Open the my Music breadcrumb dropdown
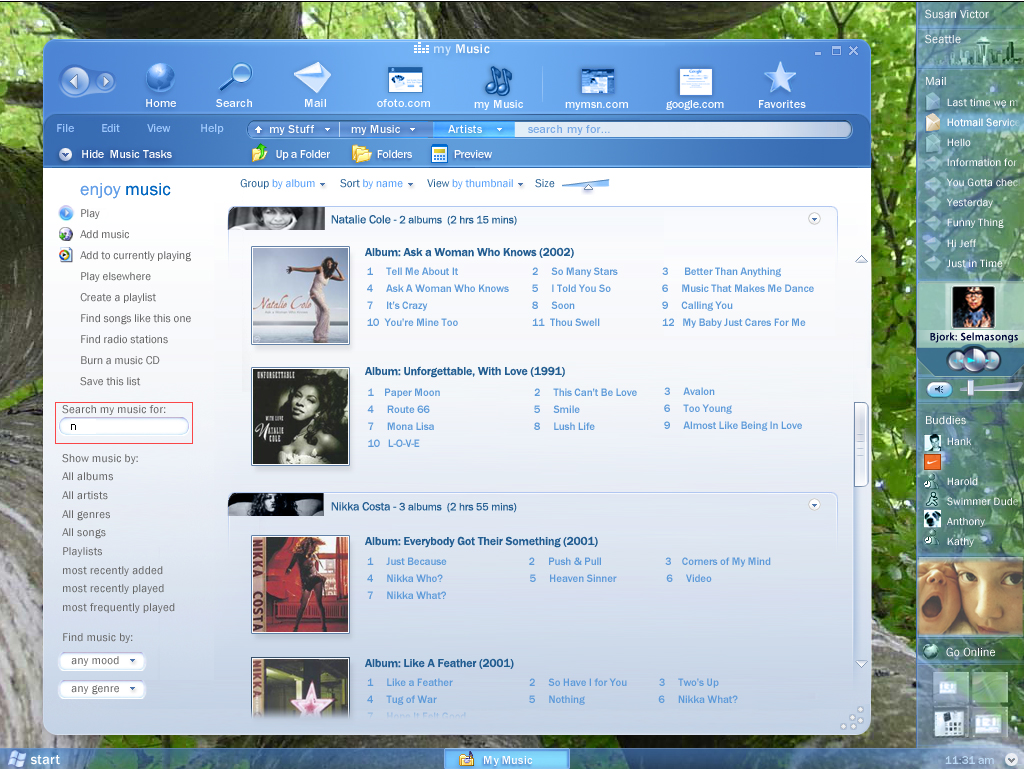This screenshot has width=1024, height=769. 412,129
